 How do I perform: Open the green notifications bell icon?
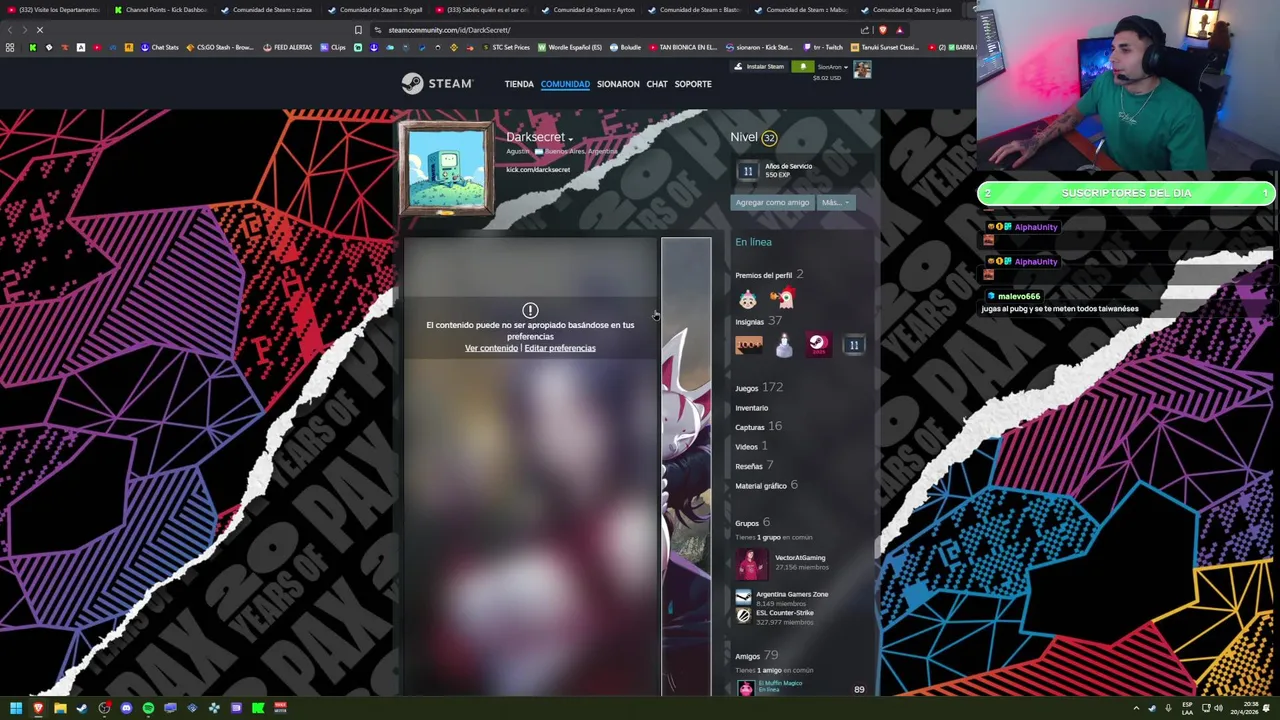802,67
